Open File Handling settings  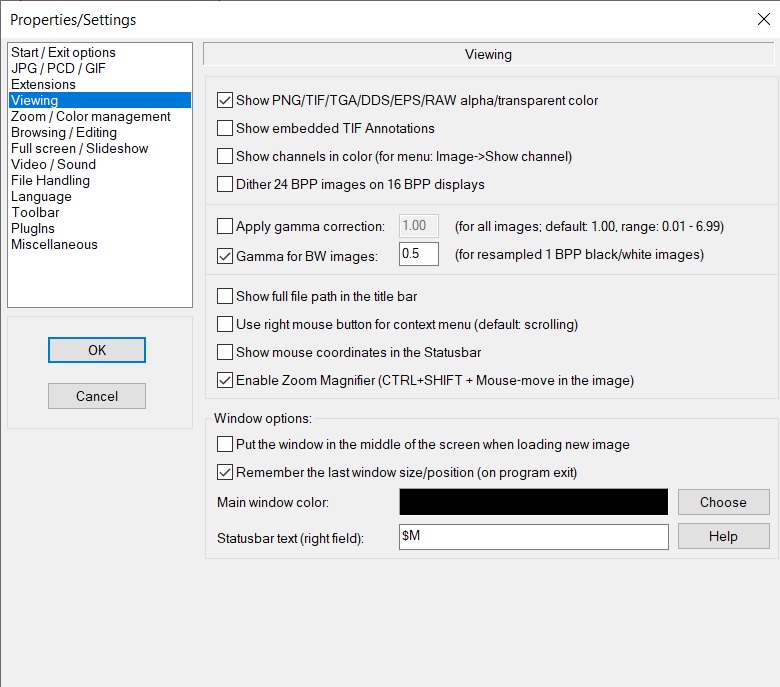(99, 180)
